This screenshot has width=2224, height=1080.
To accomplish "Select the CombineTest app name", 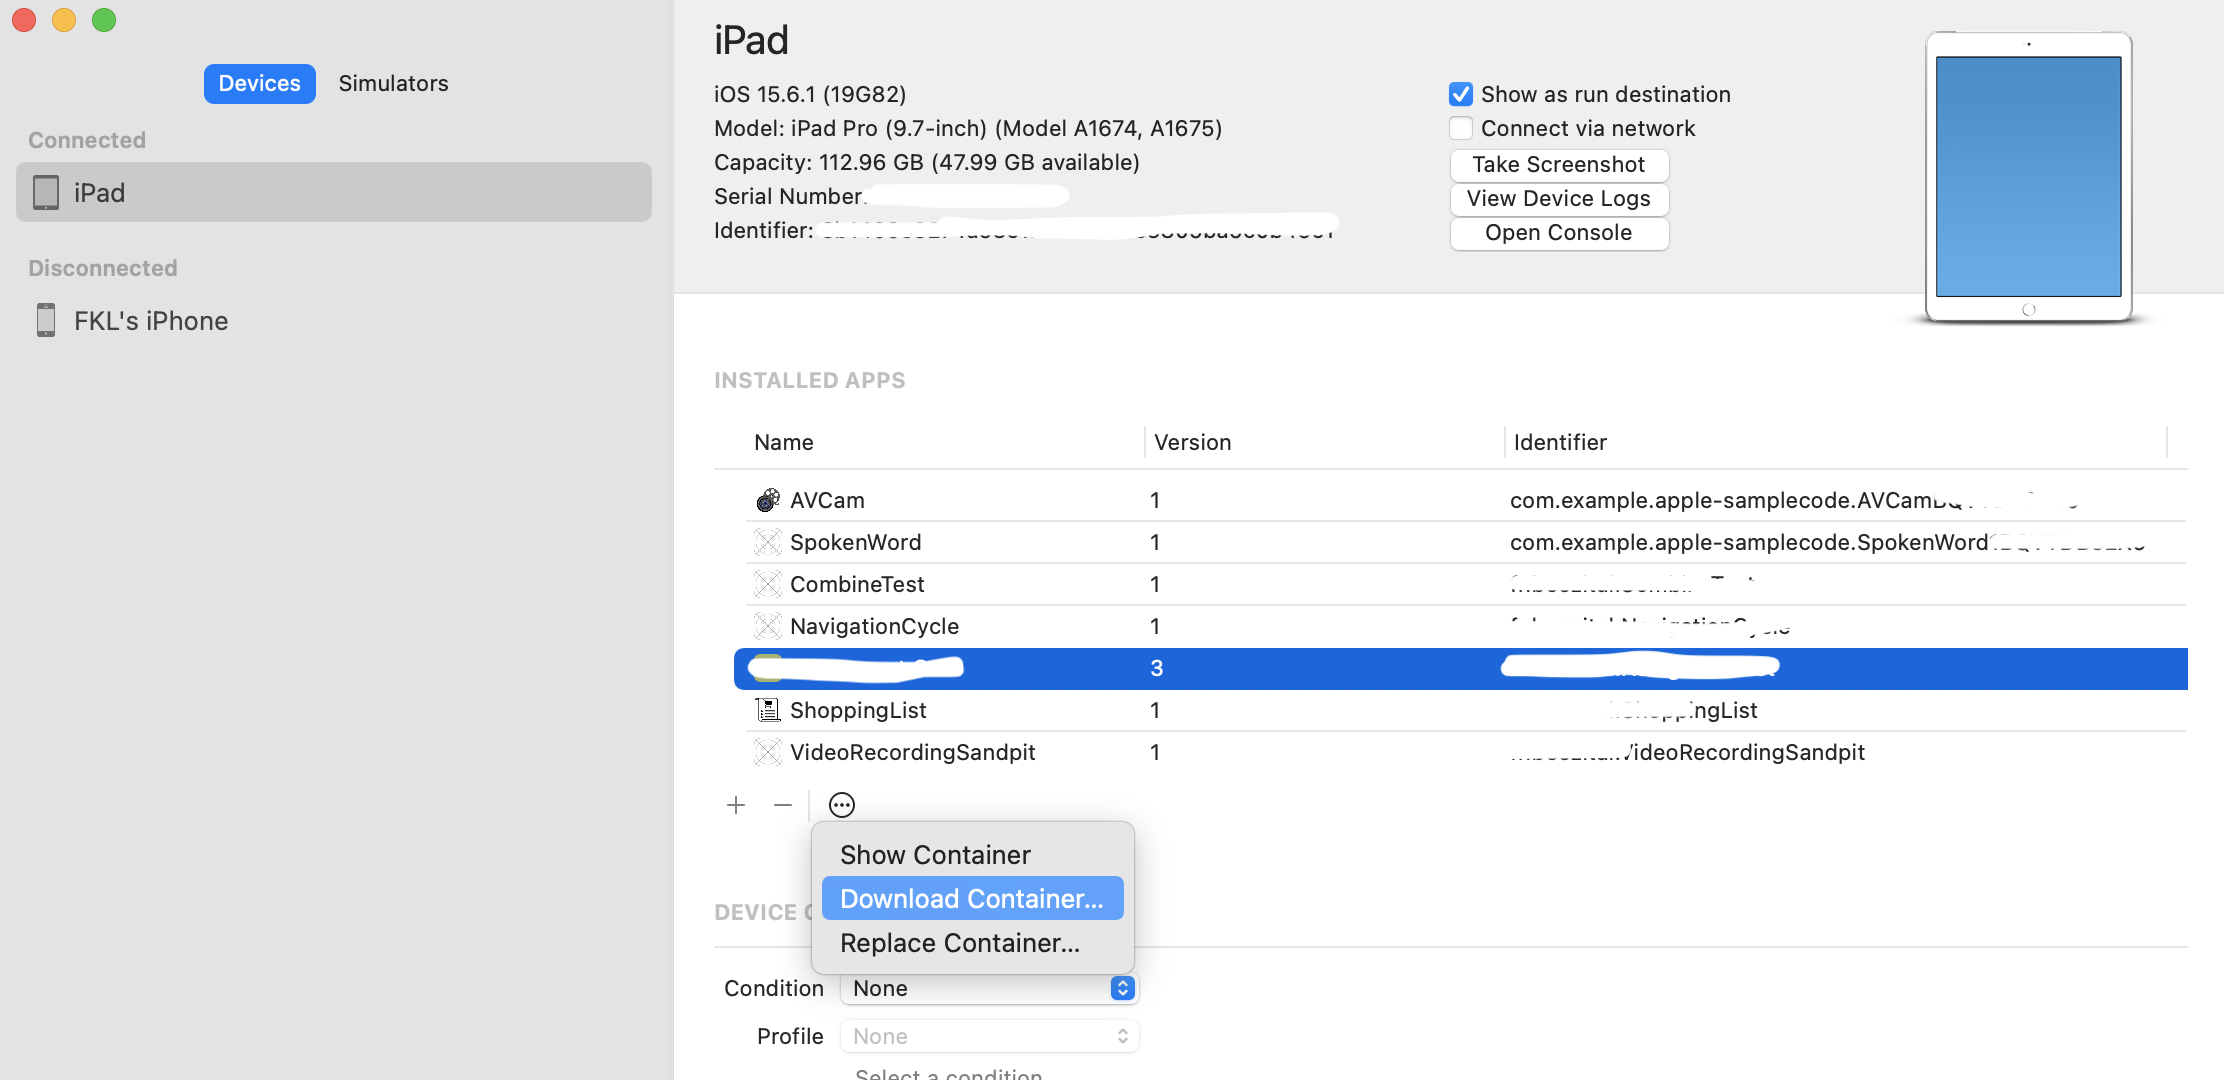I will (x=857, y=584).
